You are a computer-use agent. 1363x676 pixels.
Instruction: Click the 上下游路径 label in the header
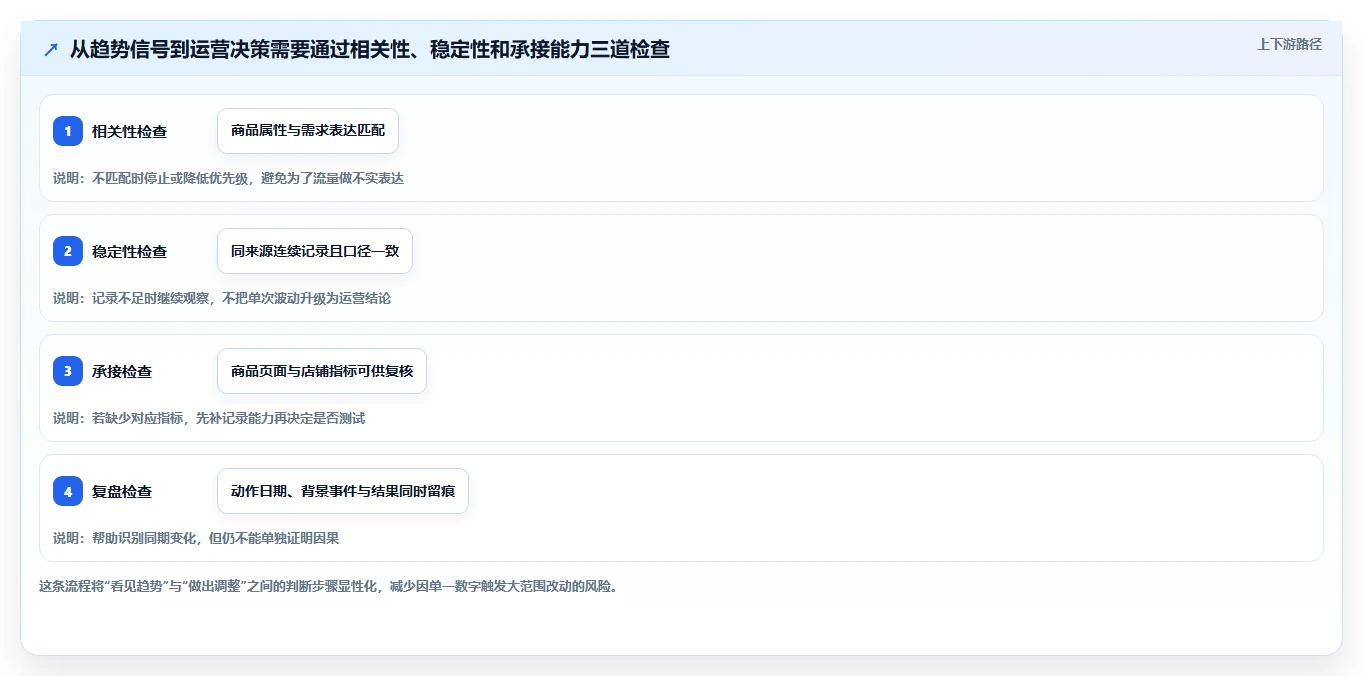point(1289,44)
